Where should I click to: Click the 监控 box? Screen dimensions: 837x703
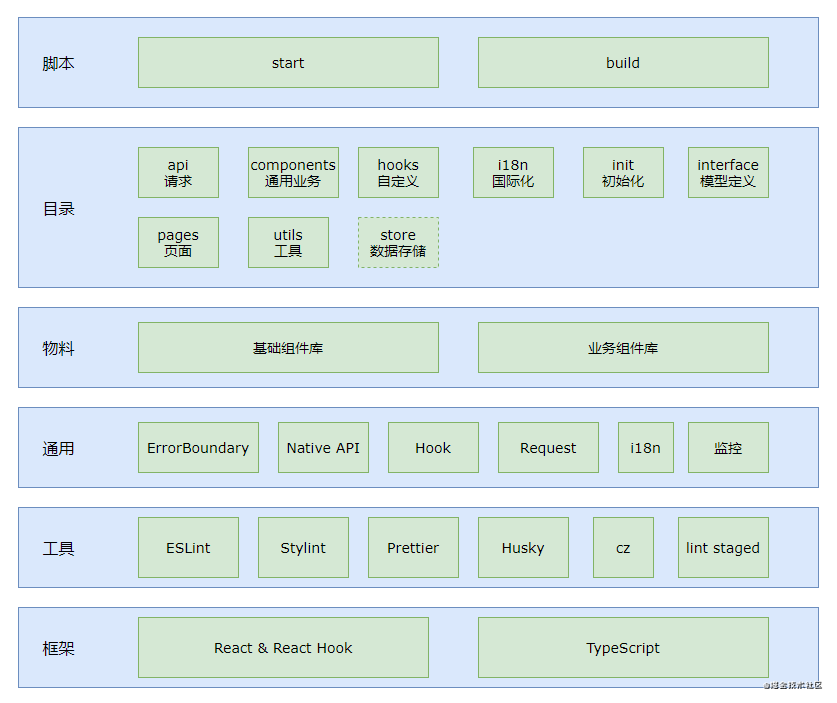(x=728, y=447)
